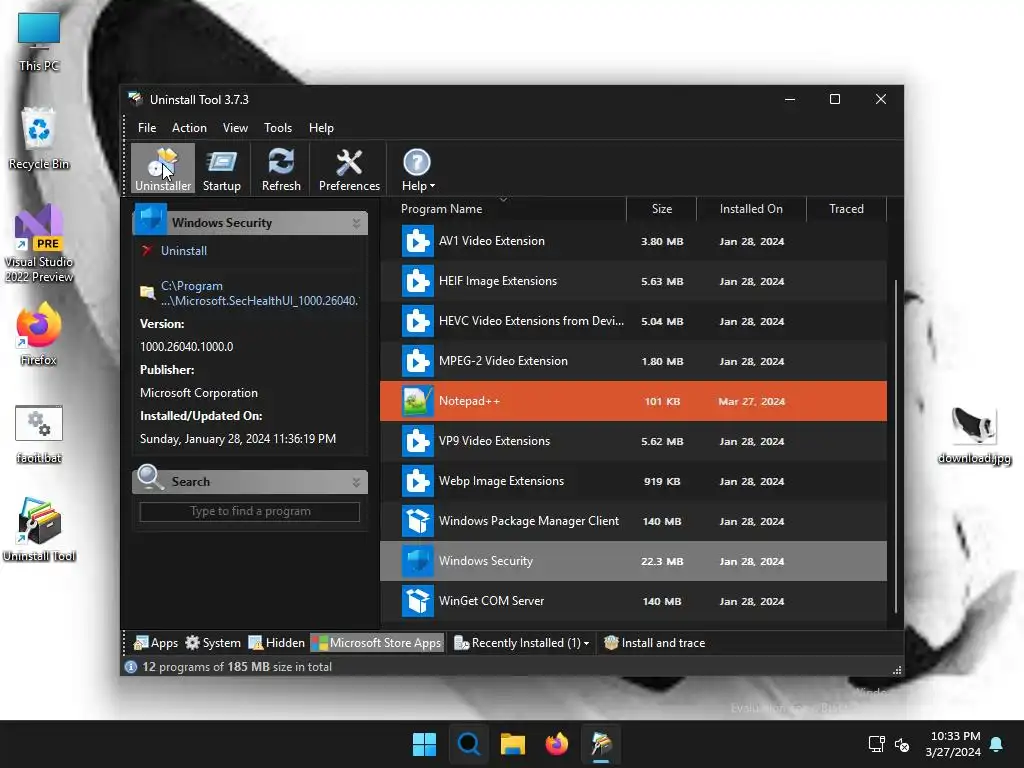Screen dimensions: 1024x768
Task: Select the 'HEIF Image Extensions' name text
Action: (x=498, y=281)
